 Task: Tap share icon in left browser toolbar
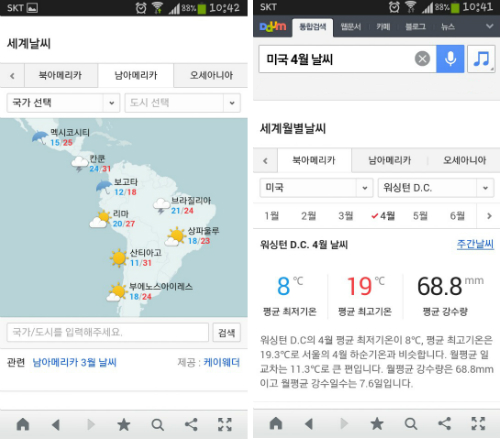[191, 425]
